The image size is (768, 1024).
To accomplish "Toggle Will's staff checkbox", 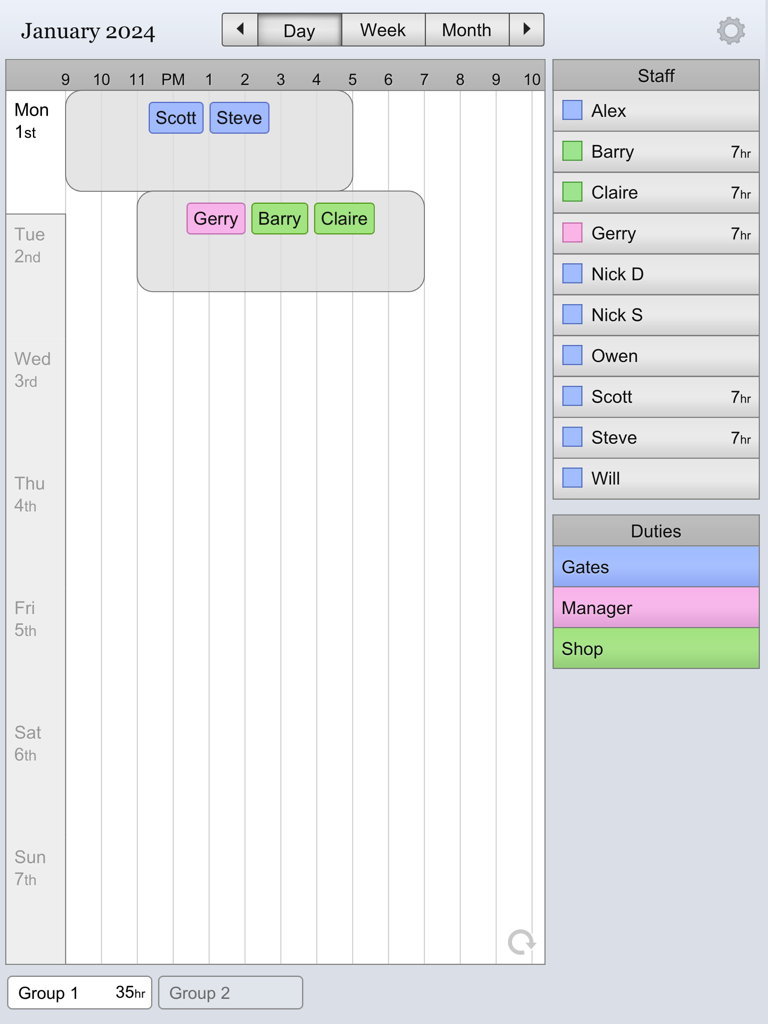I will tap(571, 478).
